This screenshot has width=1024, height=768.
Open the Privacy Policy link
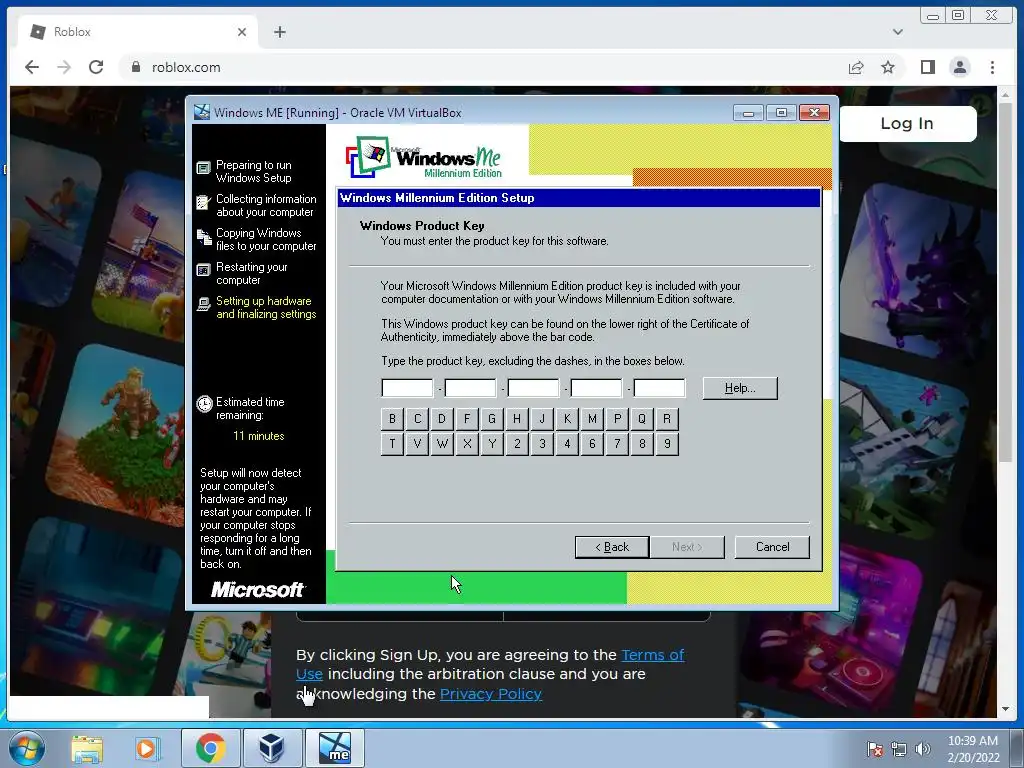[x=490, y=694]
